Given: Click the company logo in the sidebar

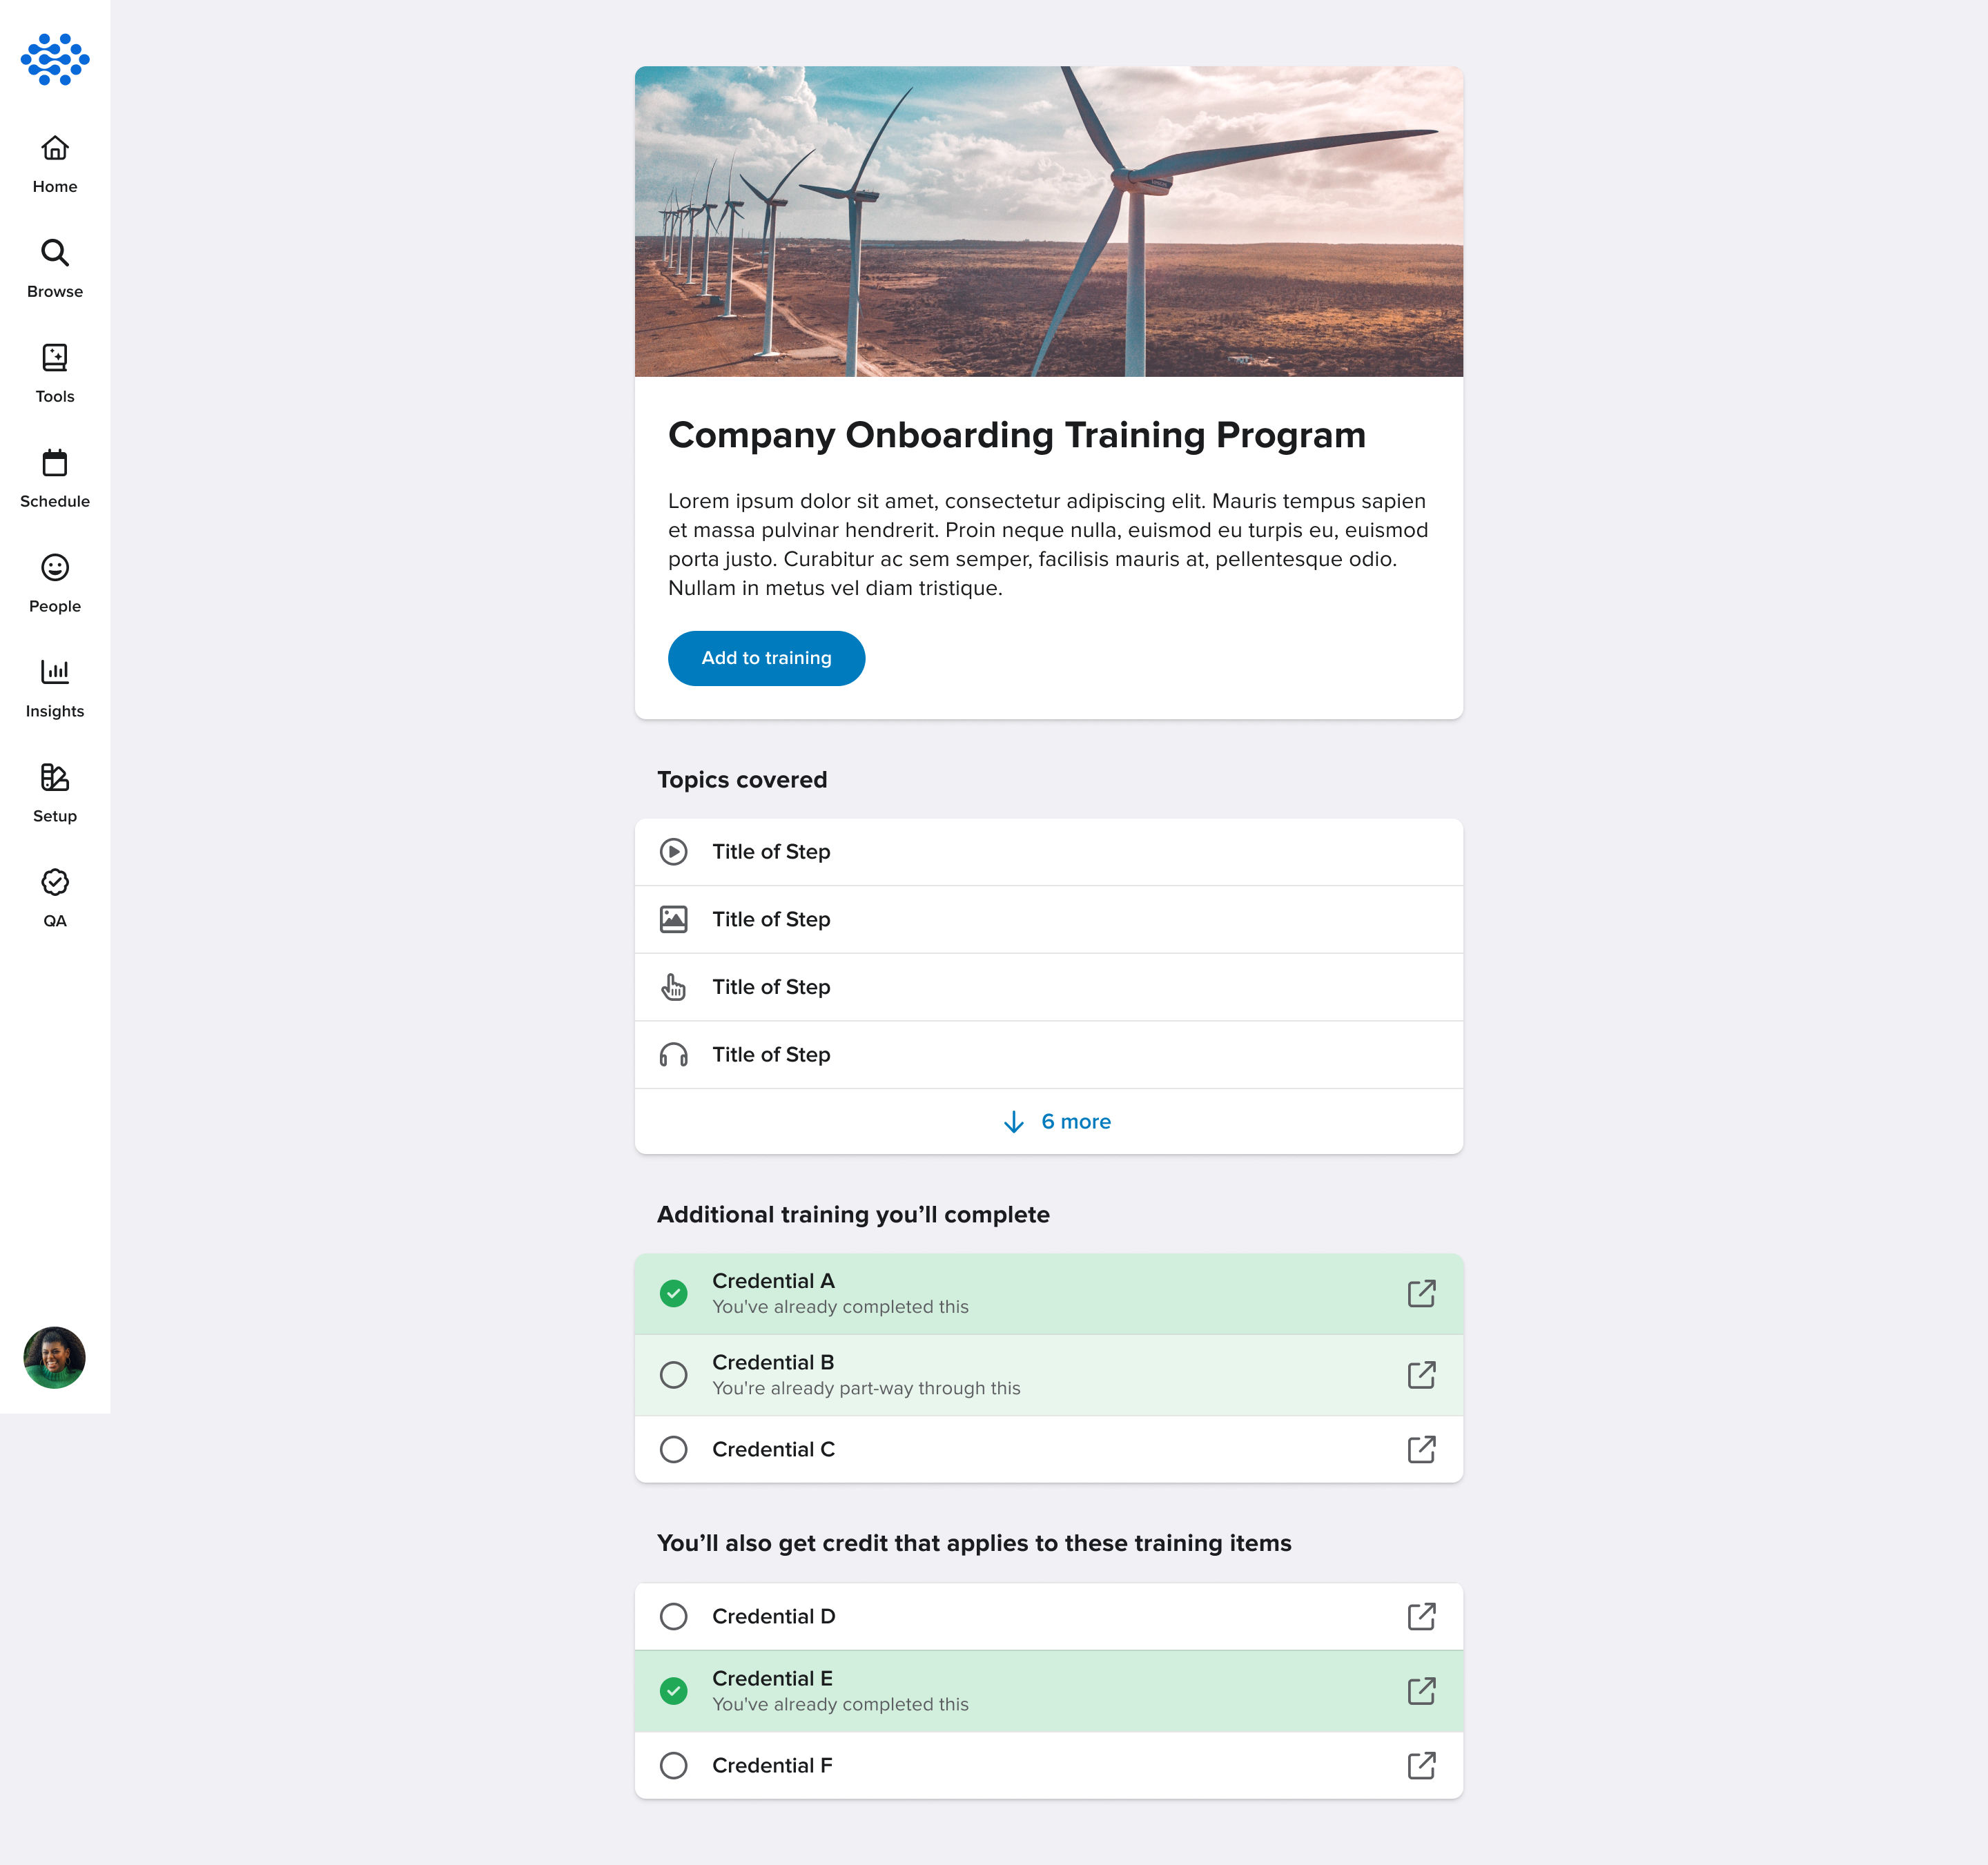Looking at the screenshot, I should pyautogui.click(x=55, y=59).
